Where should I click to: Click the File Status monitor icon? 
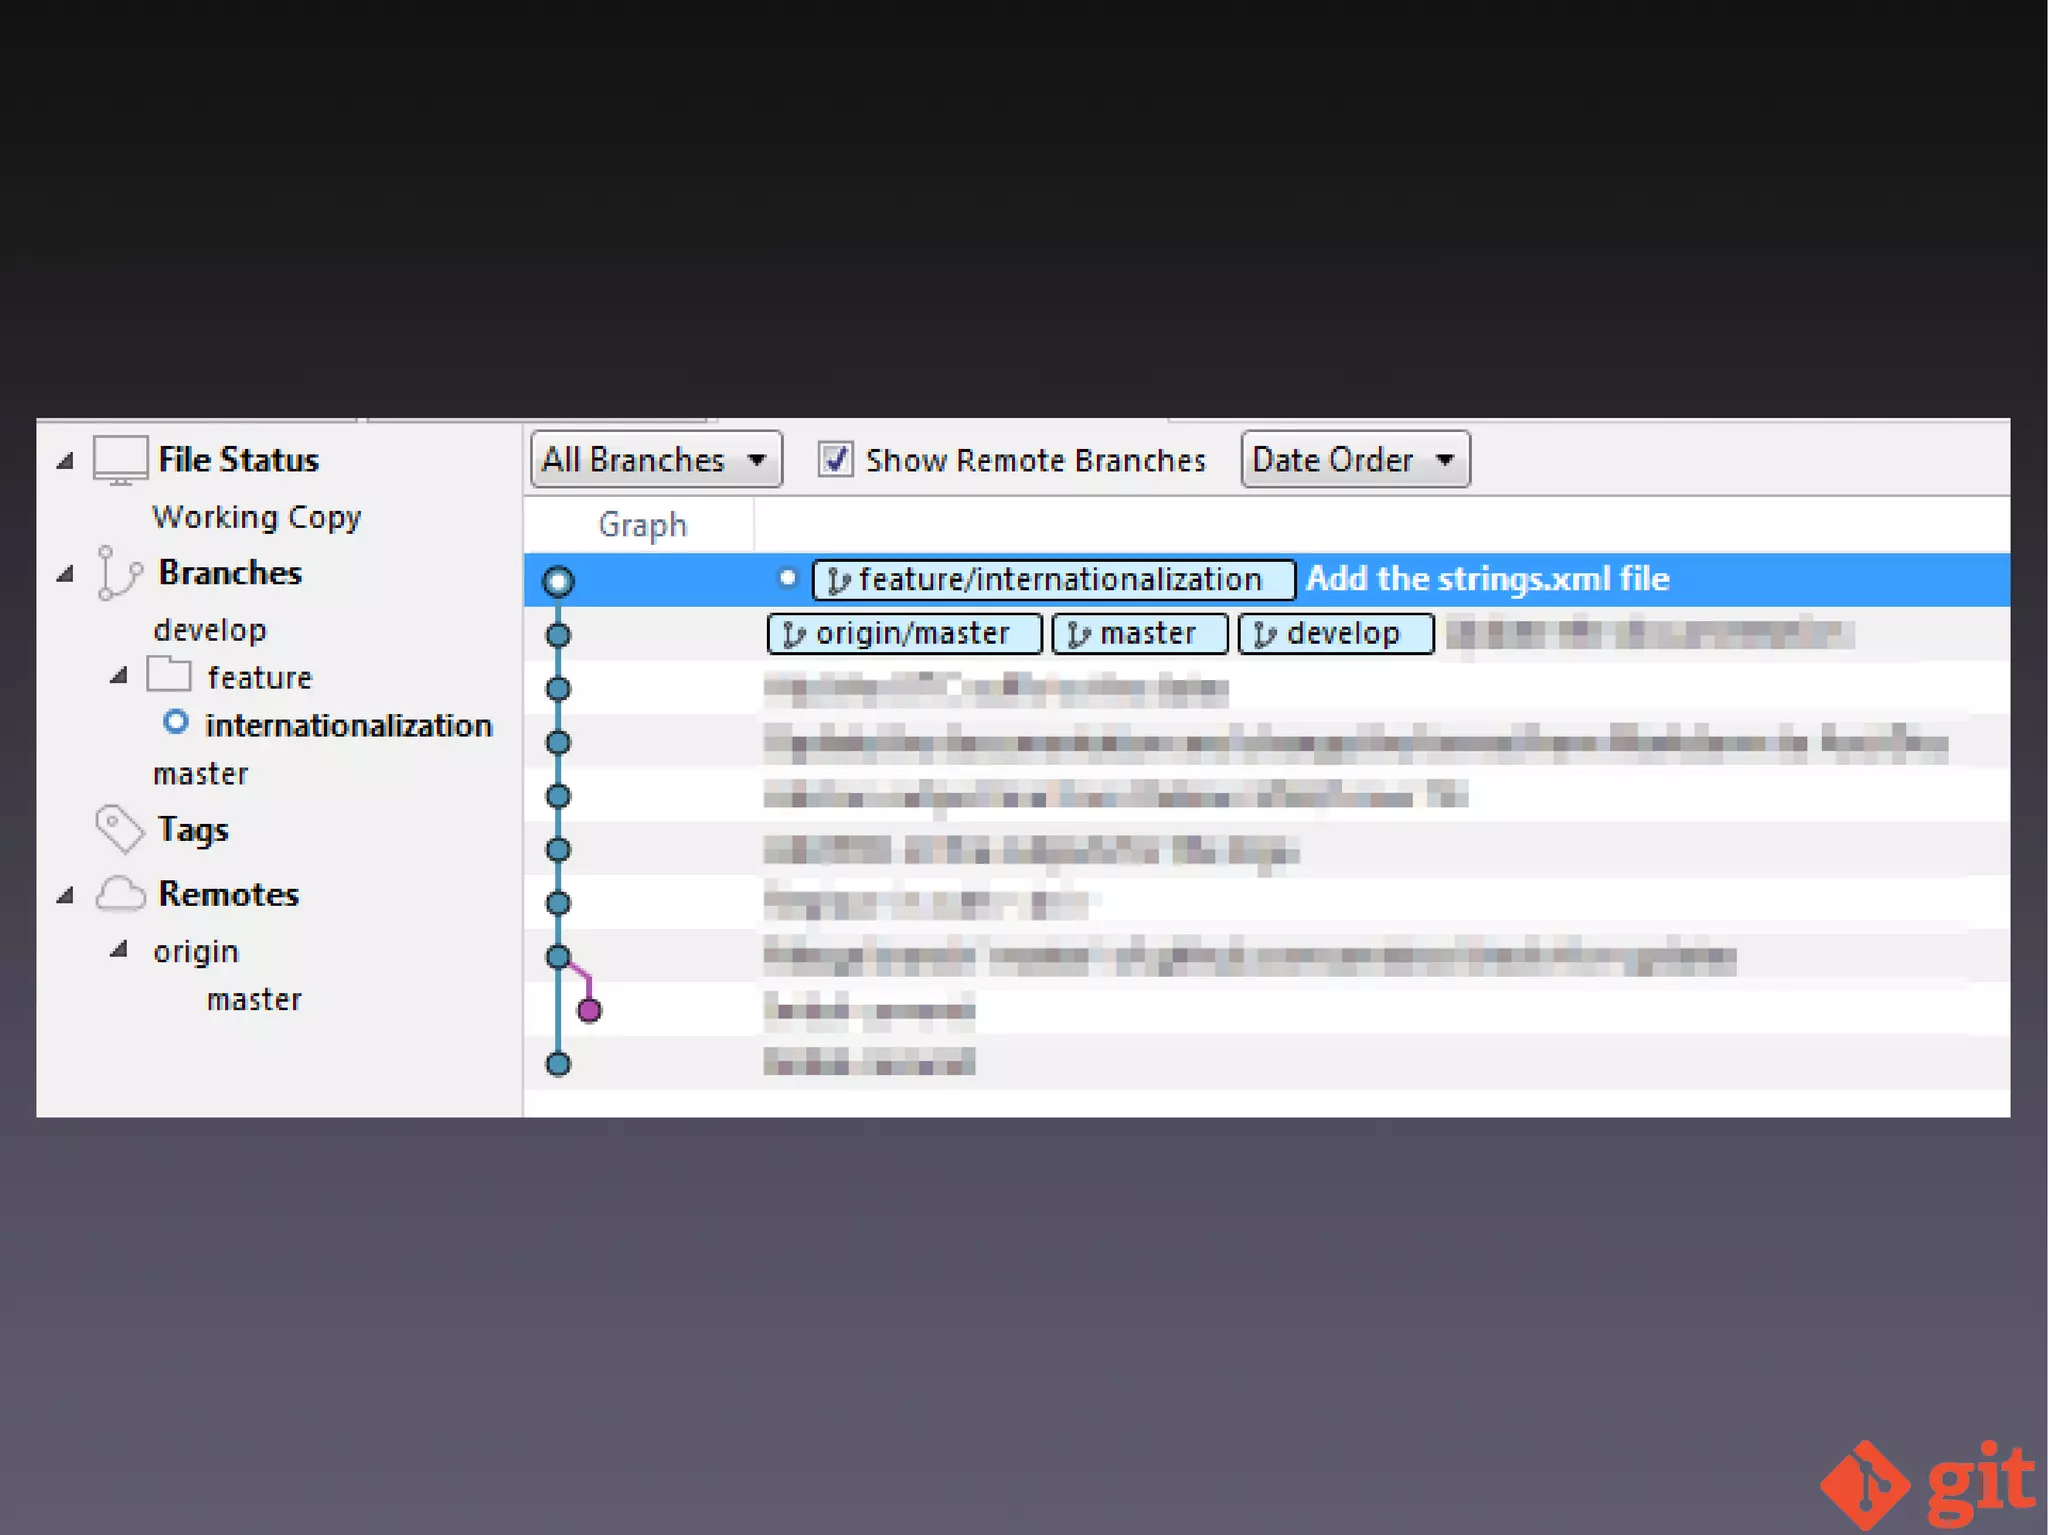coord(120,460)
